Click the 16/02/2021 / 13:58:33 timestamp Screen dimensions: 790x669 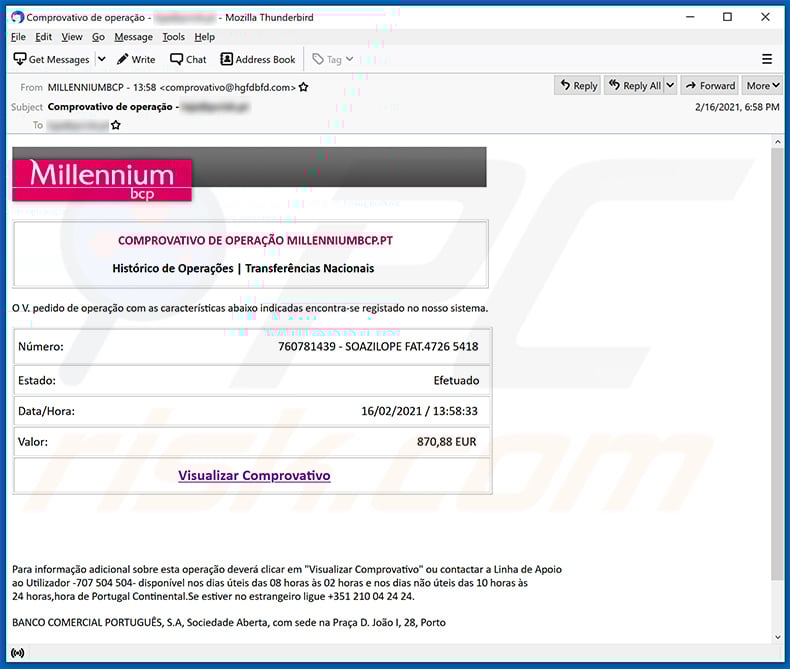pyautogui.click(x=419, y=411)
